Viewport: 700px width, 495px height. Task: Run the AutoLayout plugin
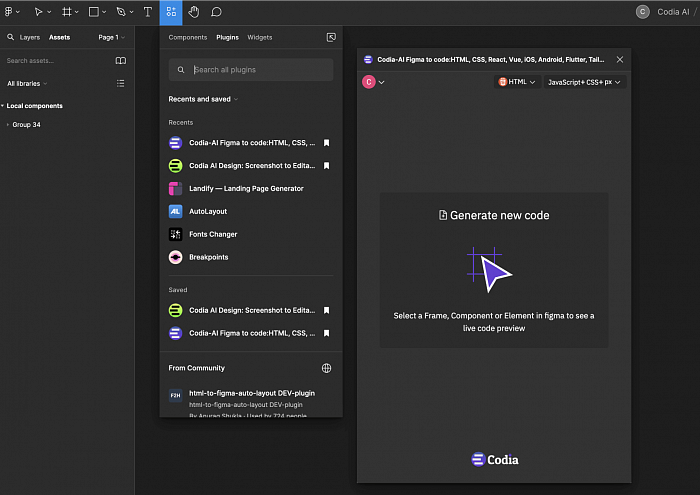click(198, 211)
